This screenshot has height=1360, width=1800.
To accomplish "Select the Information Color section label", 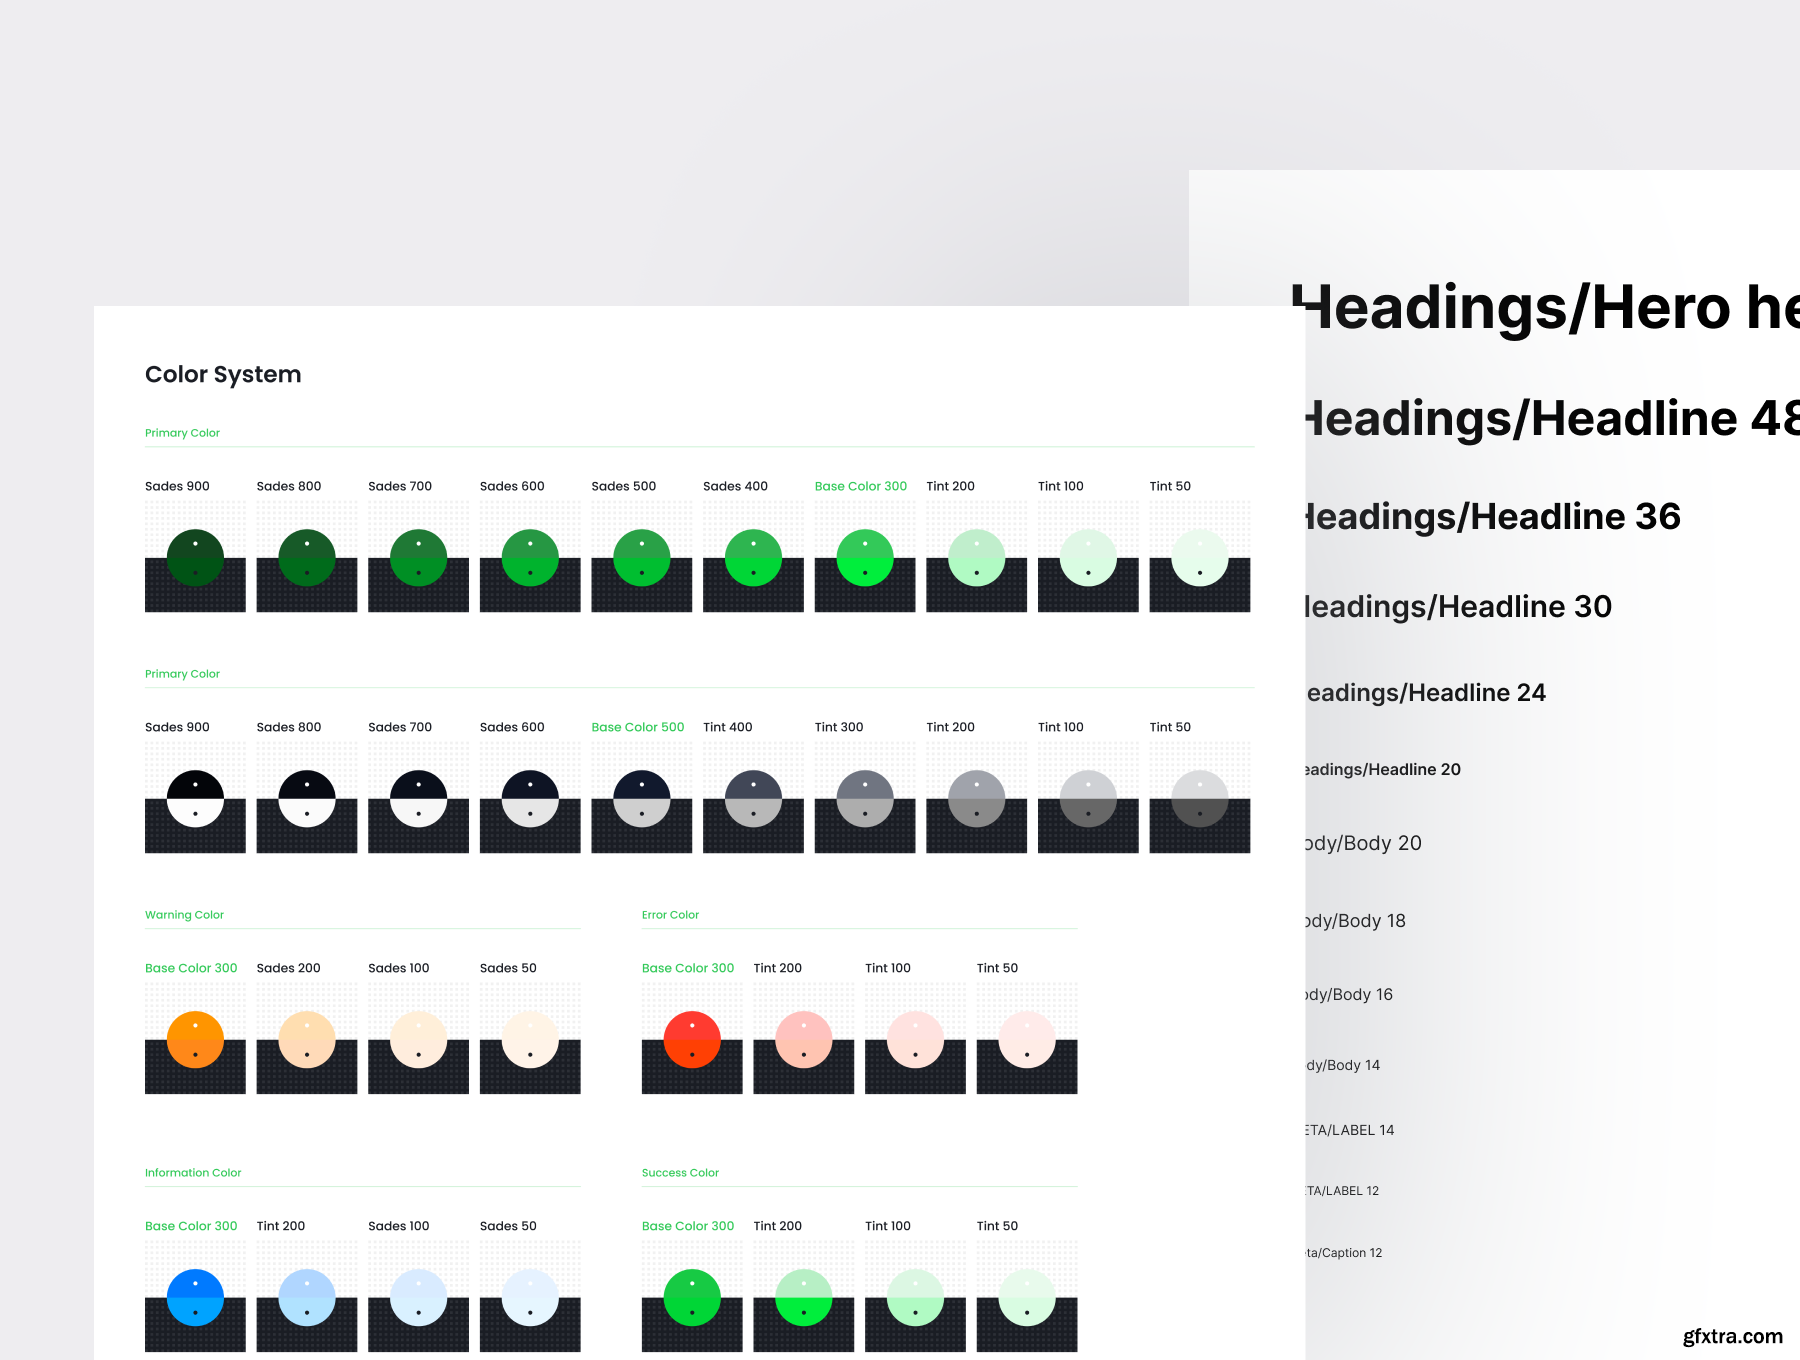I will [x=193, y=1173].
